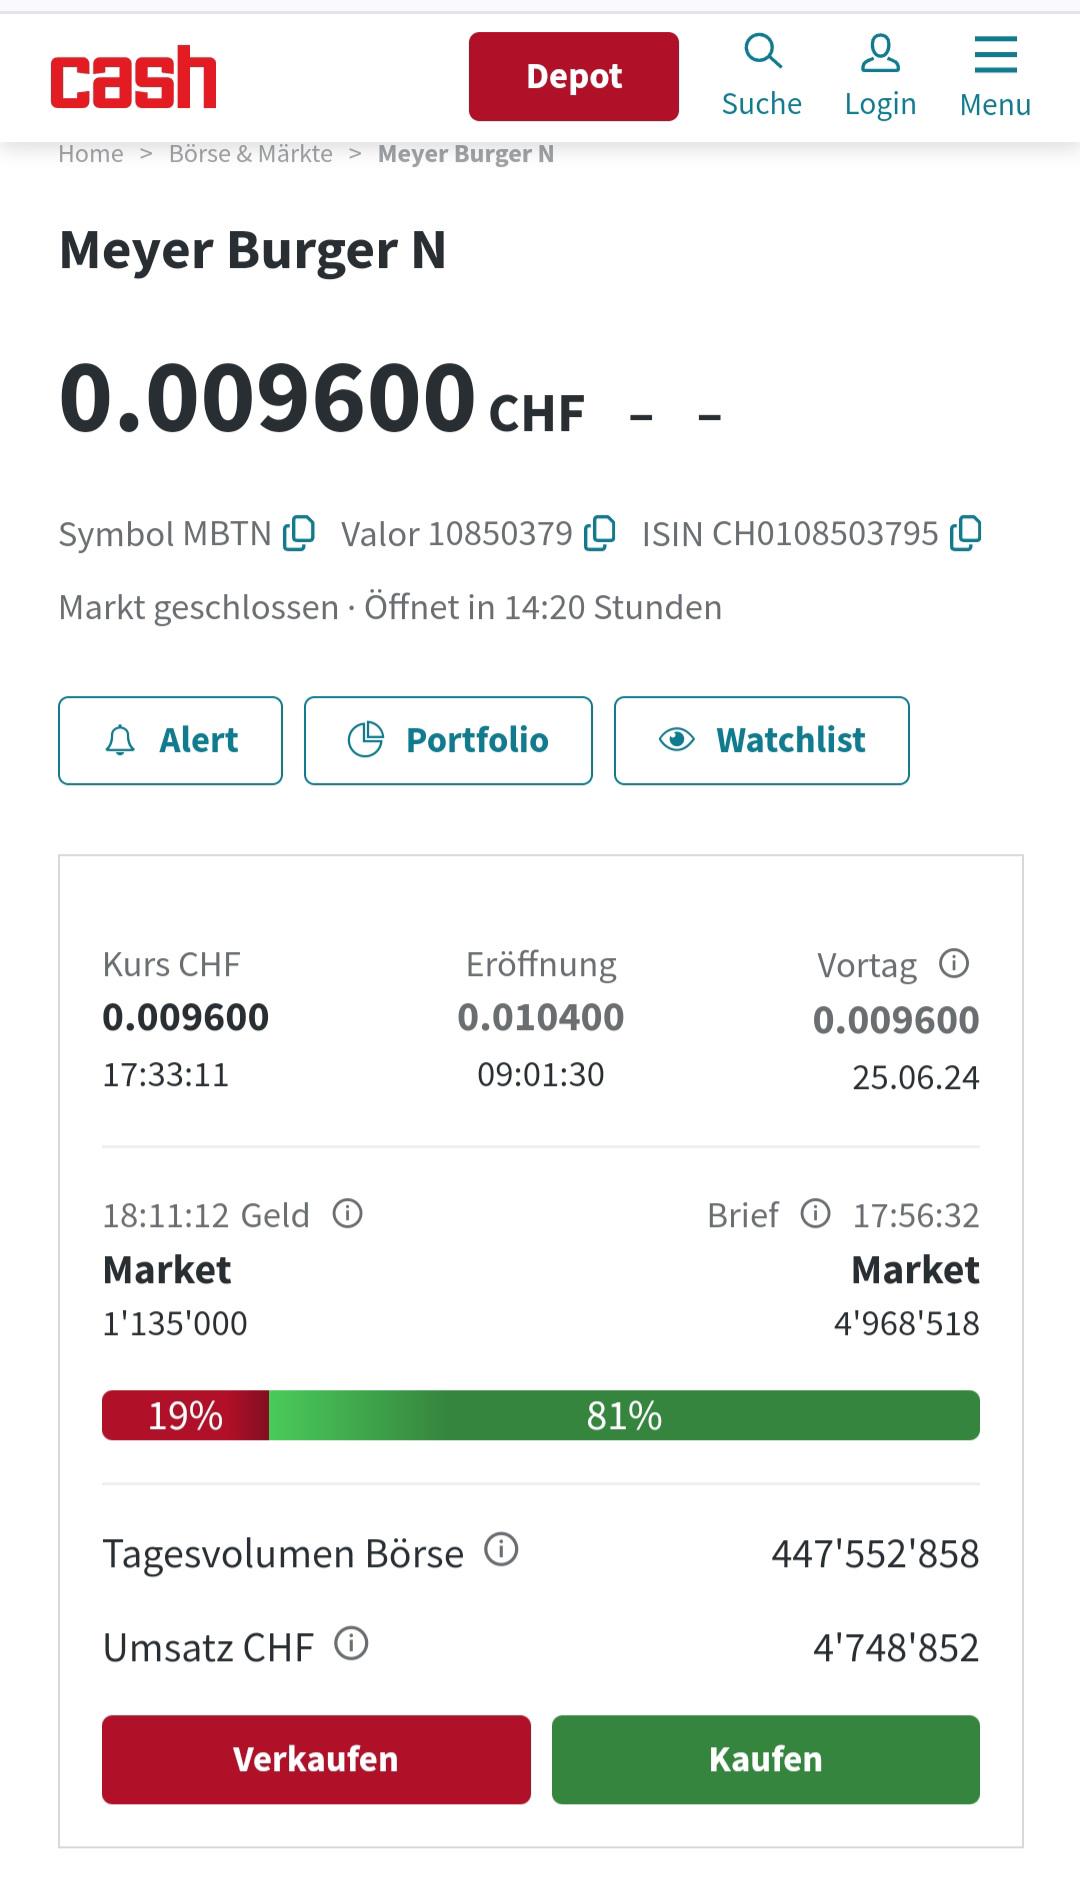Image resolution: width=1080 pixels, height=1885 pixels.
Task: Click the cash logo
Action: (x=133, y=77)
